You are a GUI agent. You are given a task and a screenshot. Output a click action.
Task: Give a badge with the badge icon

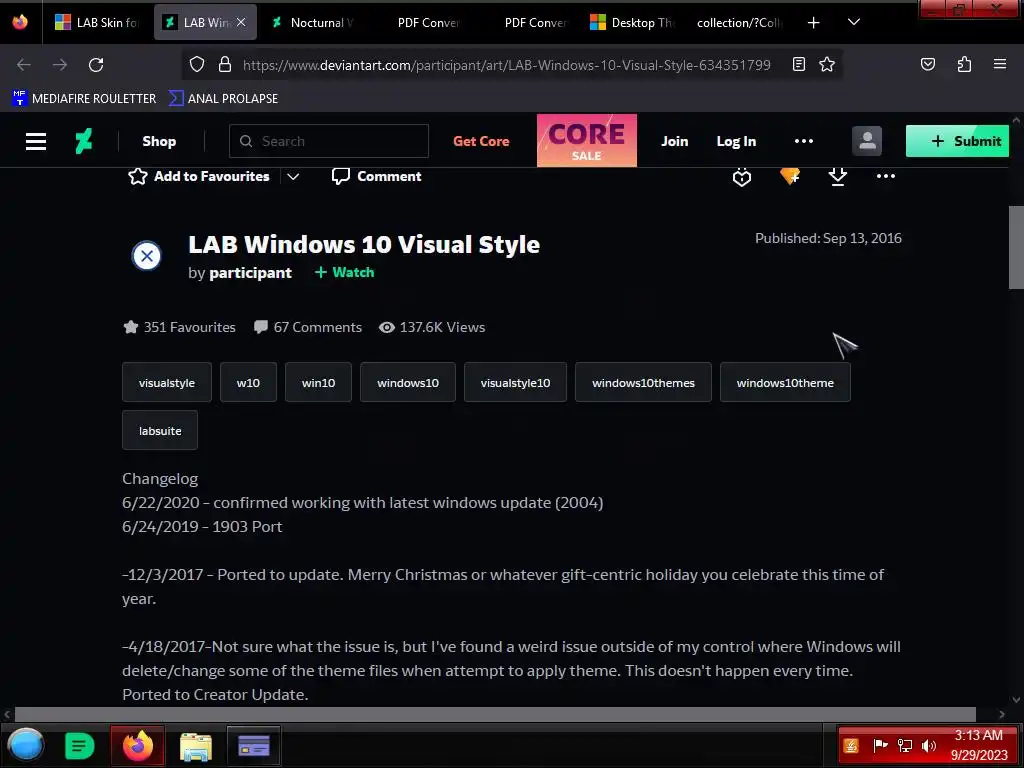coord(742,177)
